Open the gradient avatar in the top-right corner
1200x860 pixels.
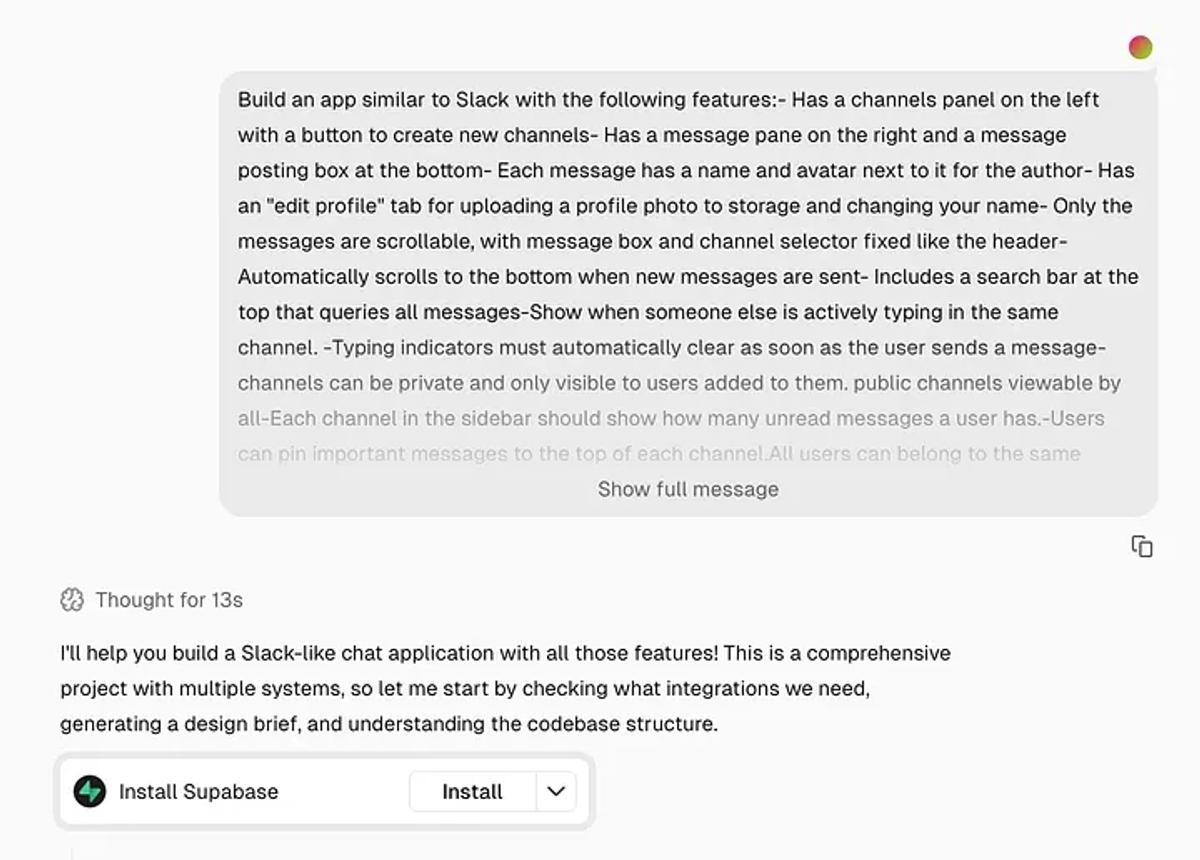click(1139, 46)
